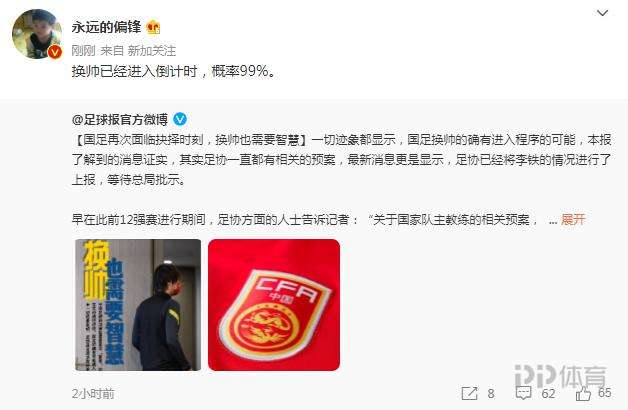Open the username 永远的偏锋

(106, 27)
